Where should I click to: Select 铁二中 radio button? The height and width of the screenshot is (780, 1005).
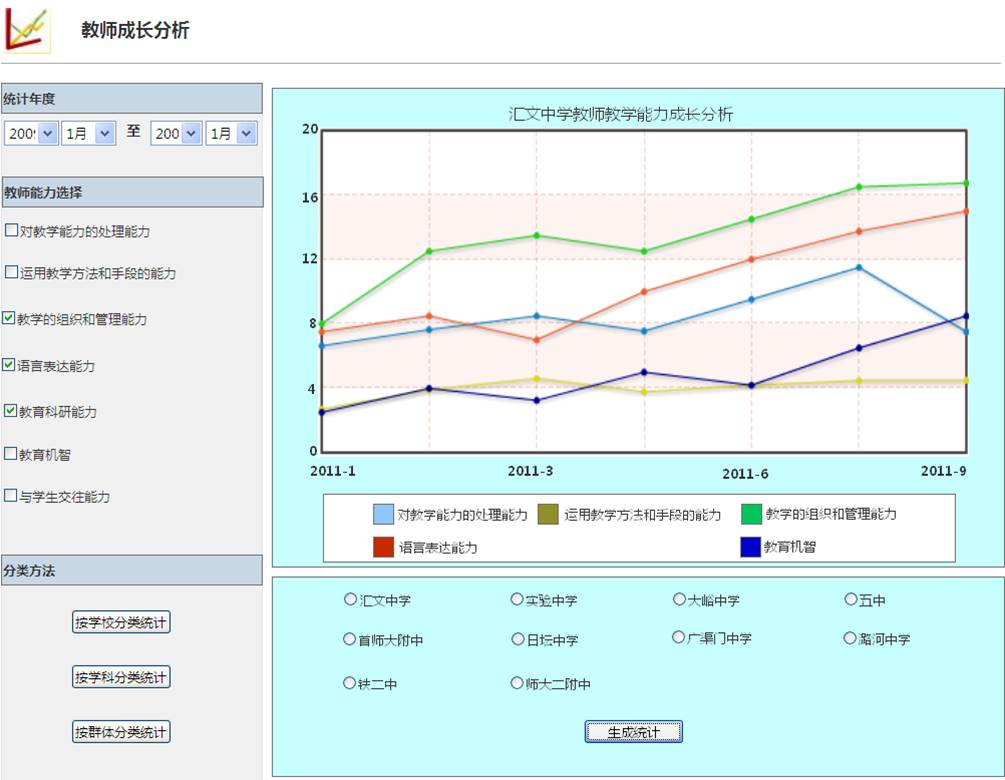pos(349,683)
